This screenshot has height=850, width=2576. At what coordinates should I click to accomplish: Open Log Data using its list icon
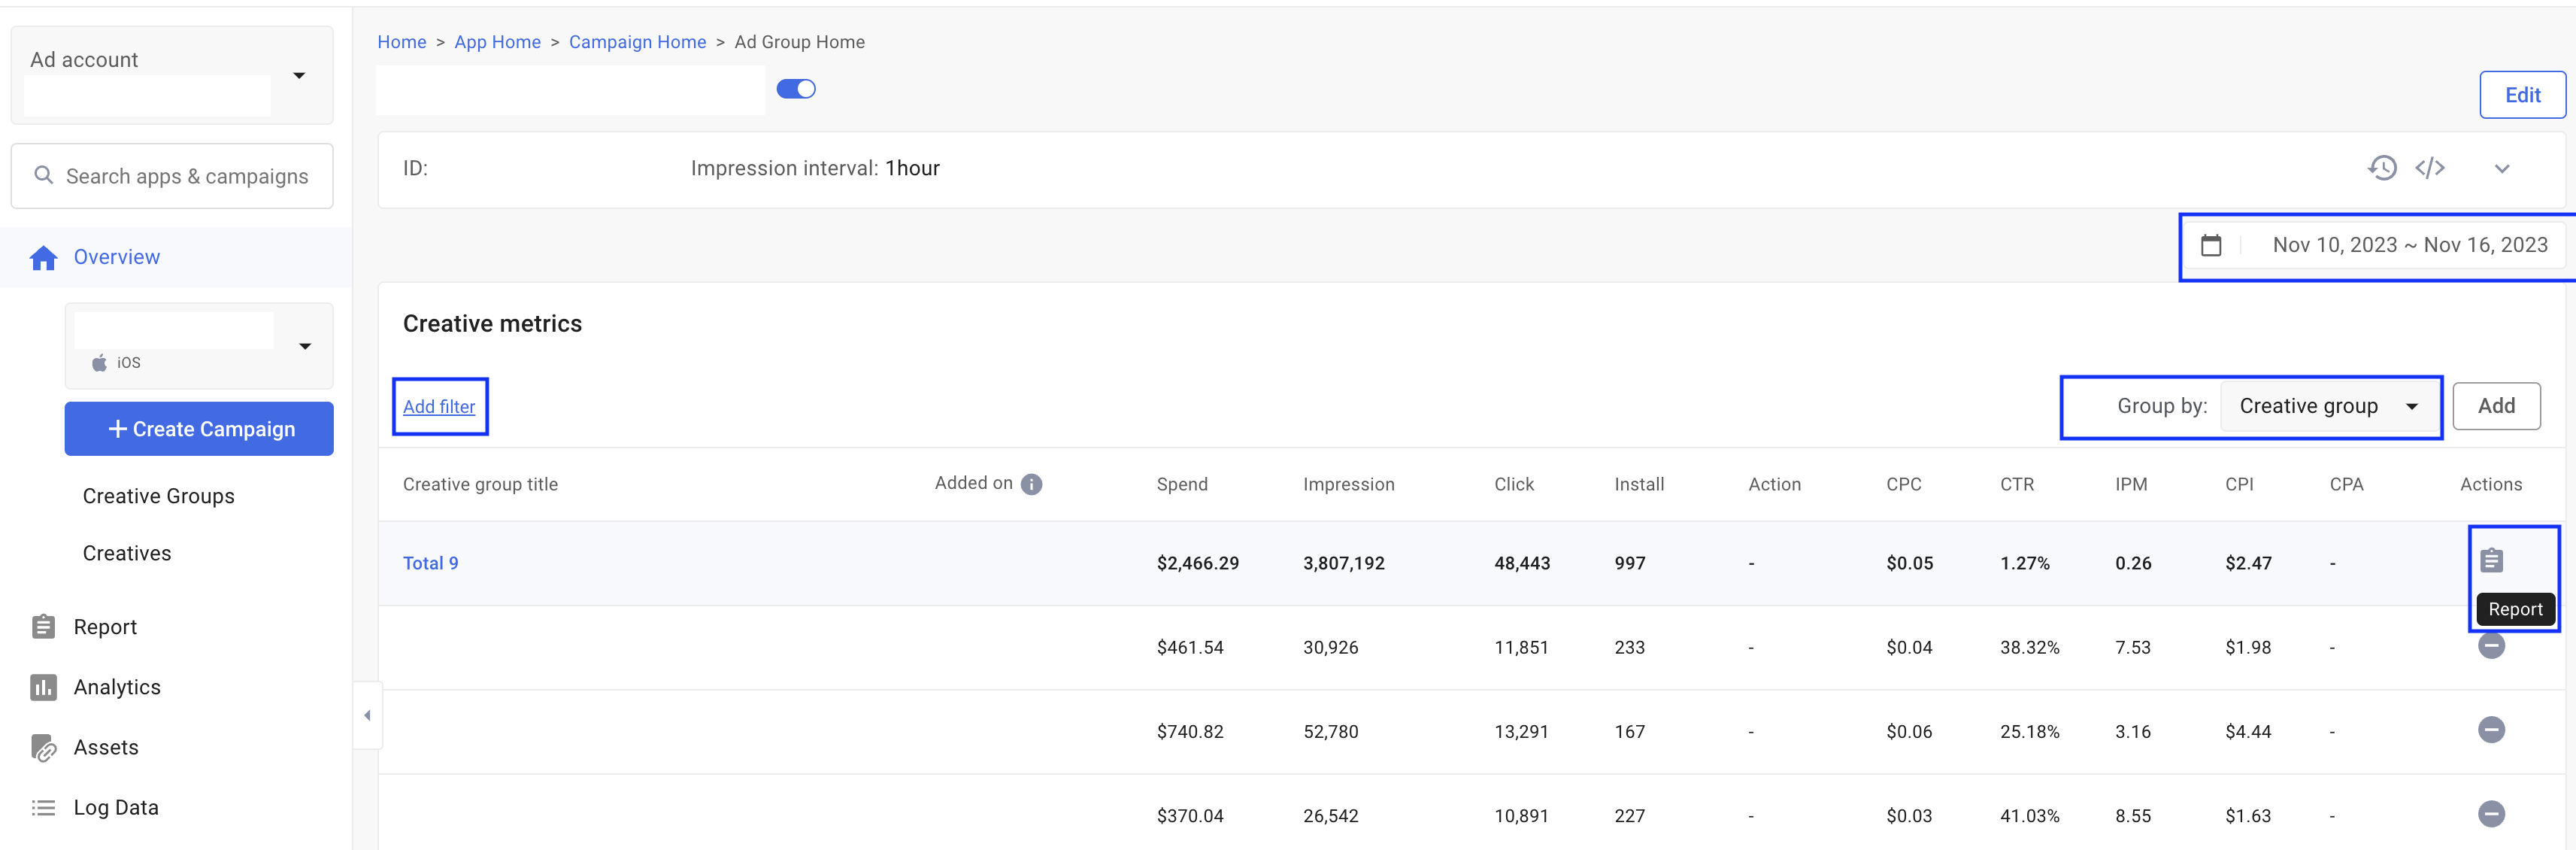(x=44, y=807)
